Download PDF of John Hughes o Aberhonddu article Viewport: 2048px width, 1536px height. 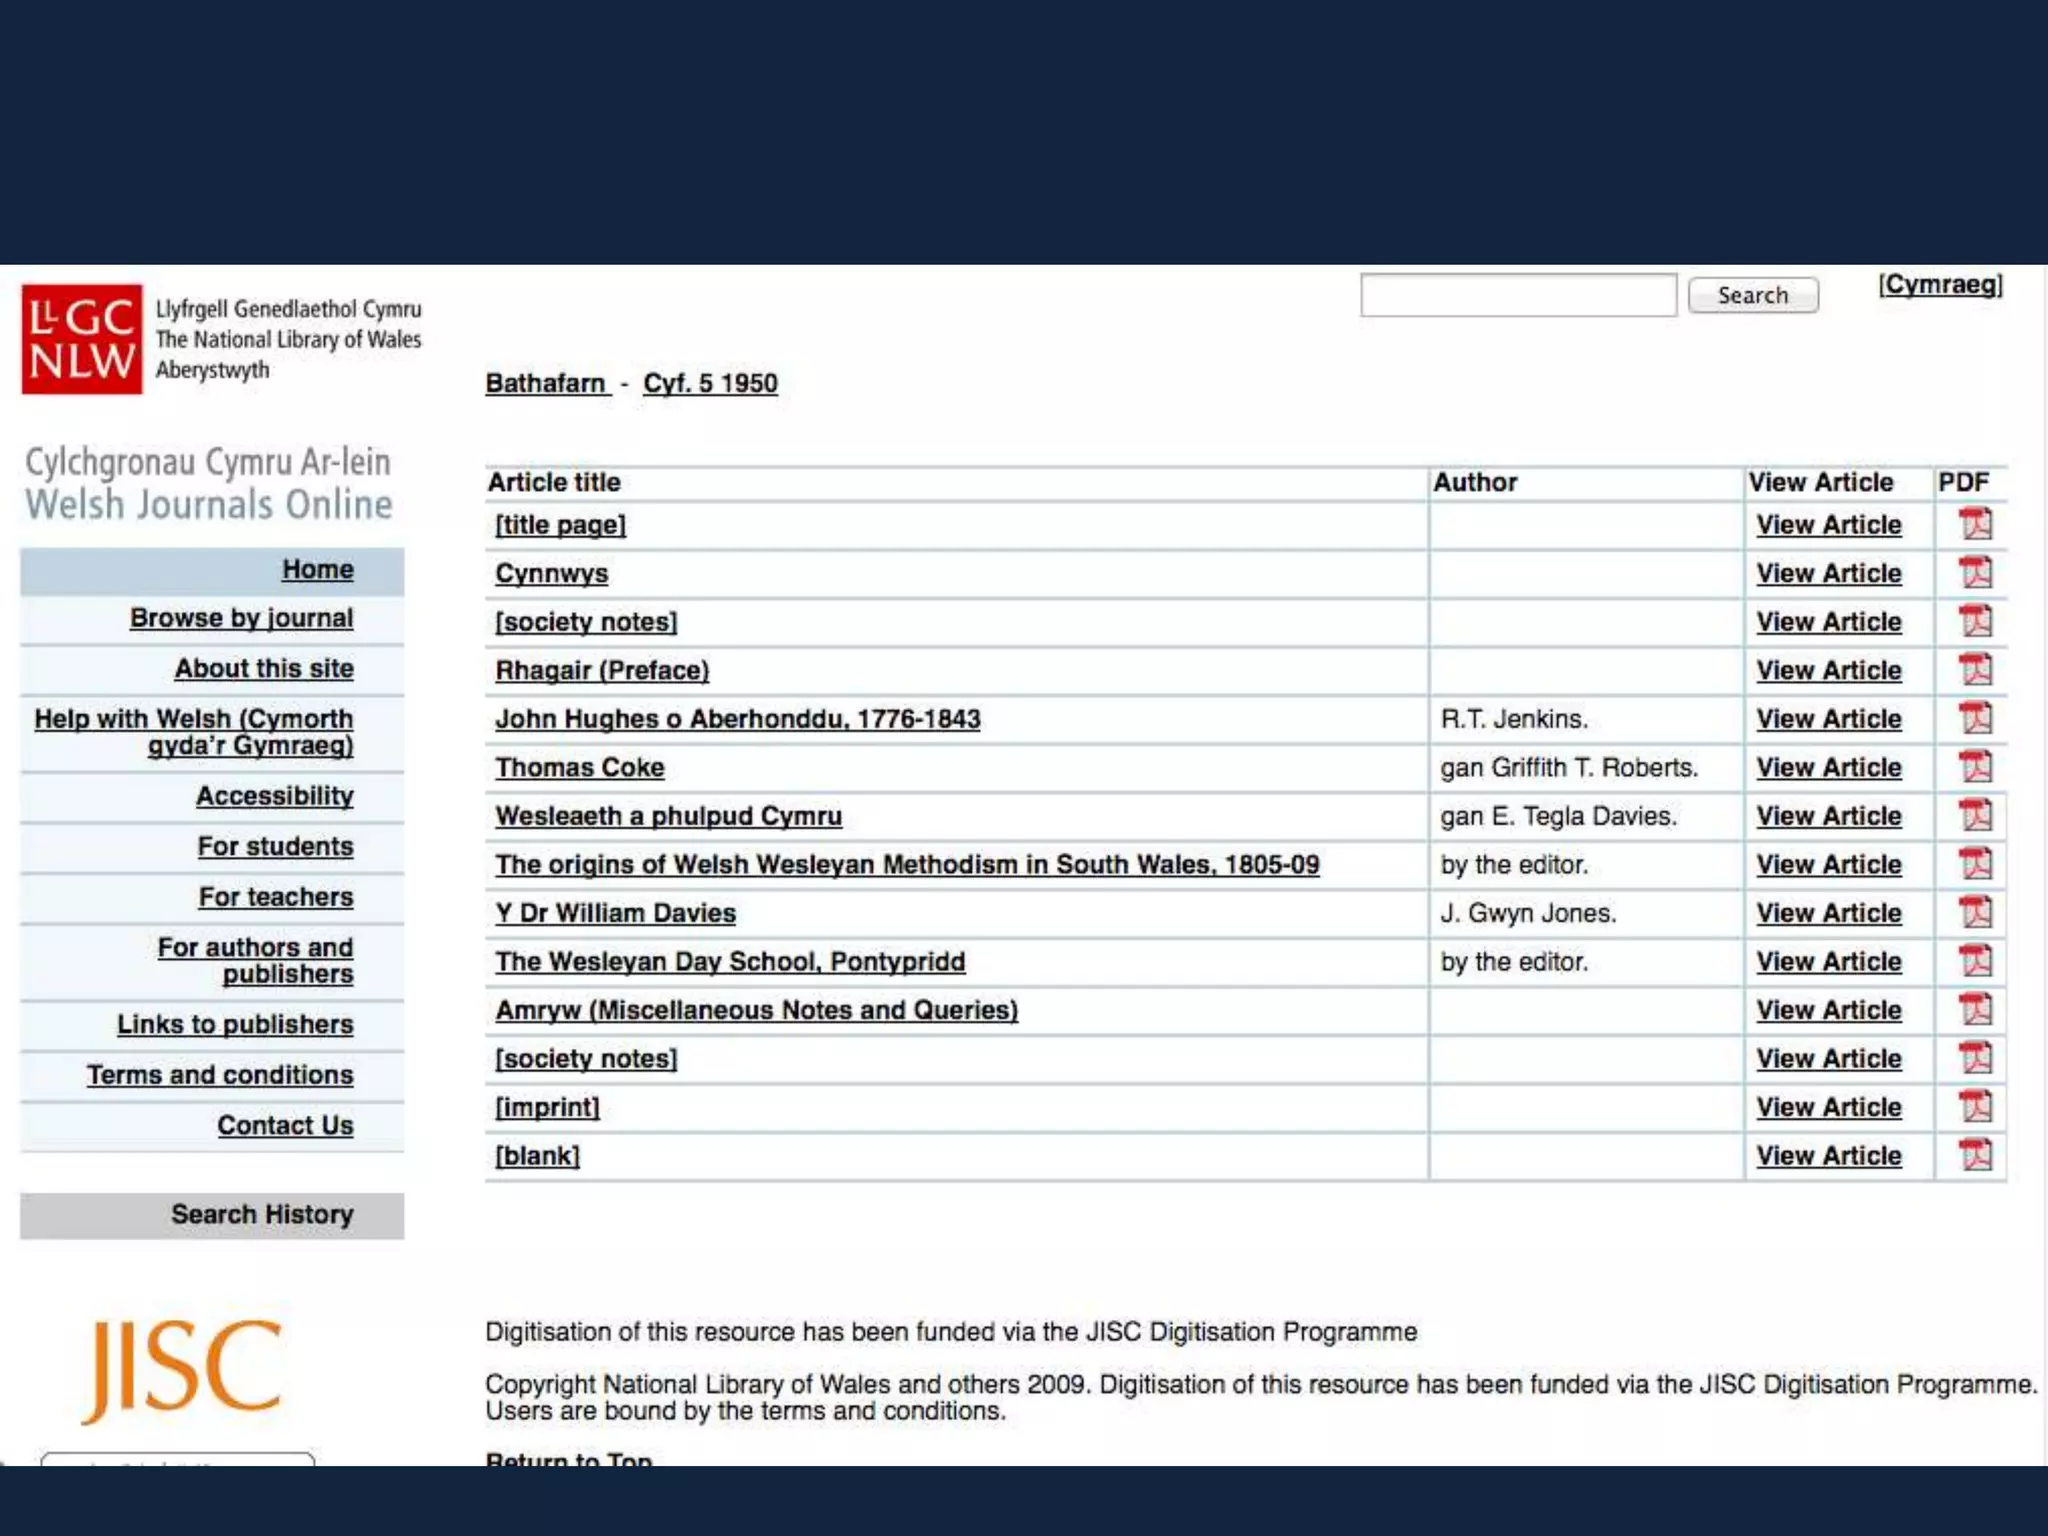pos(1975,718)
